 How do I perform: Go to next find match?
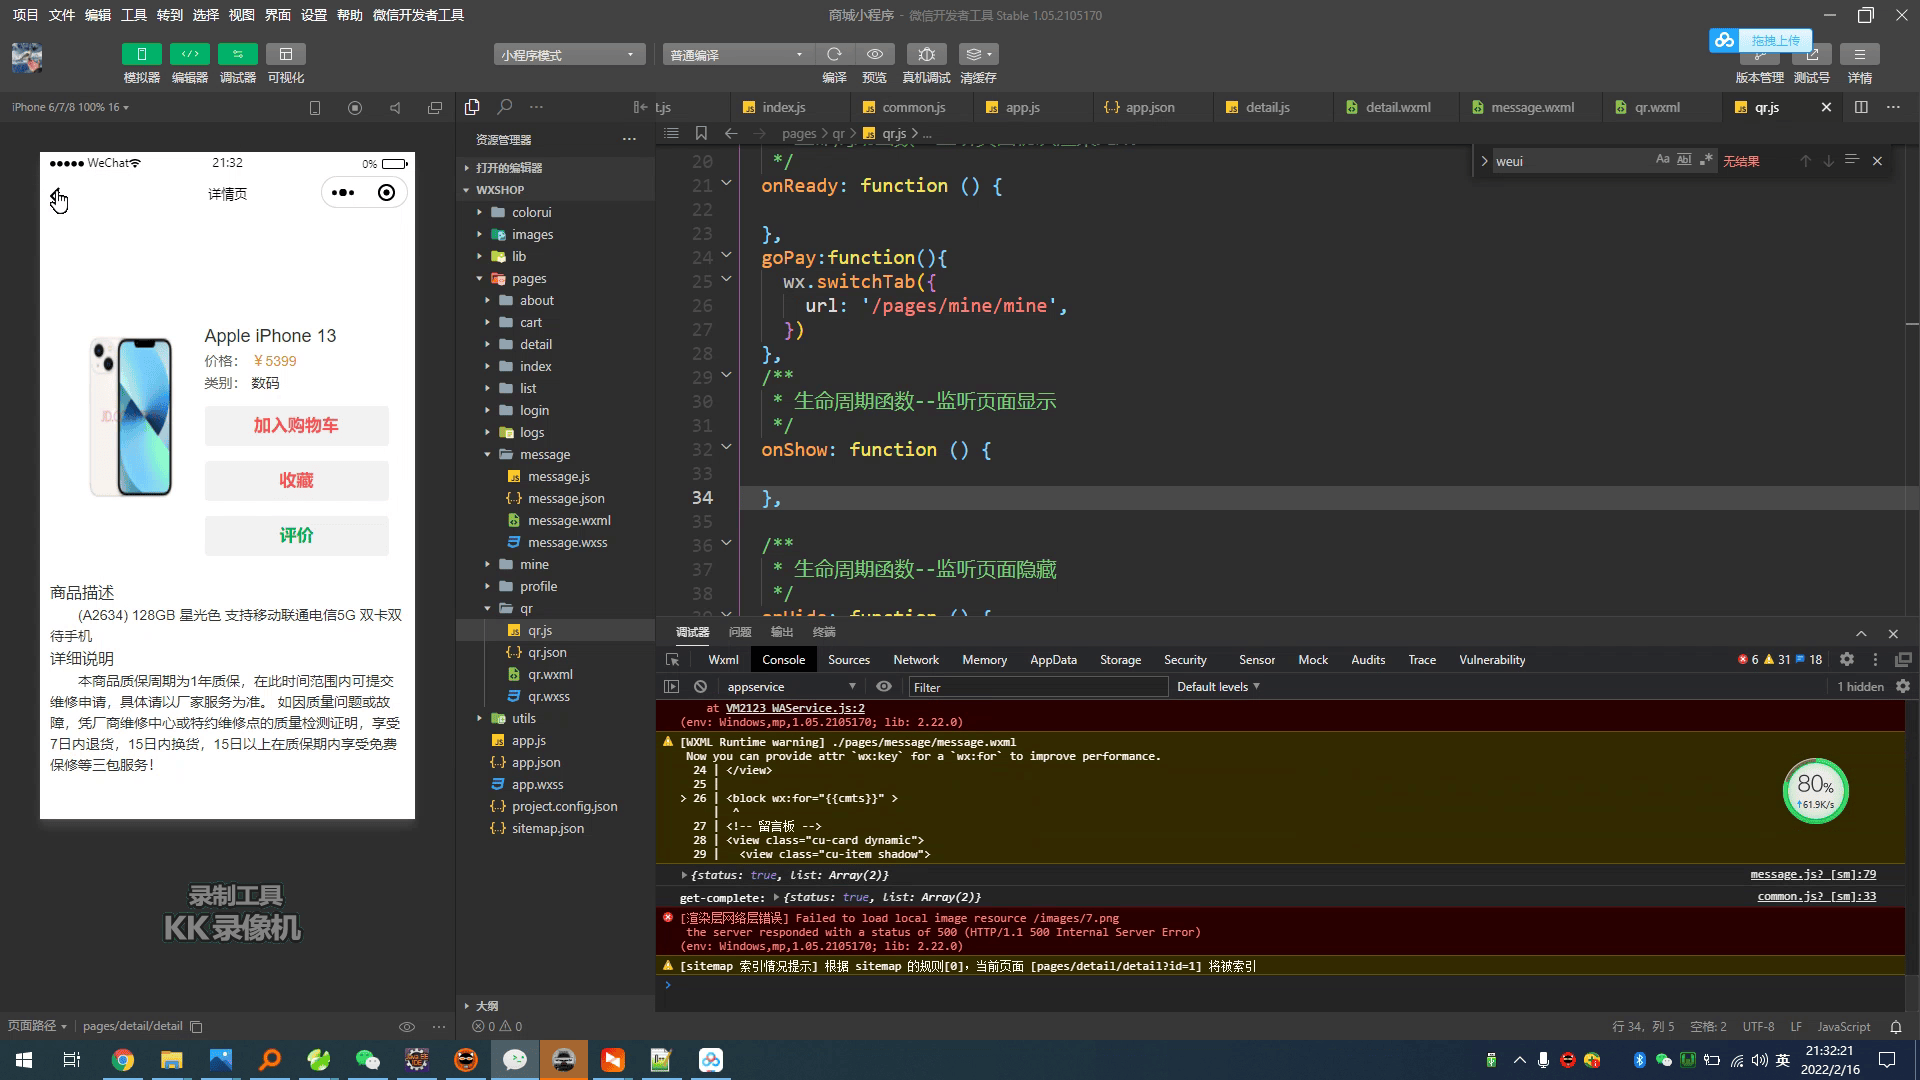click(1828, 161)
